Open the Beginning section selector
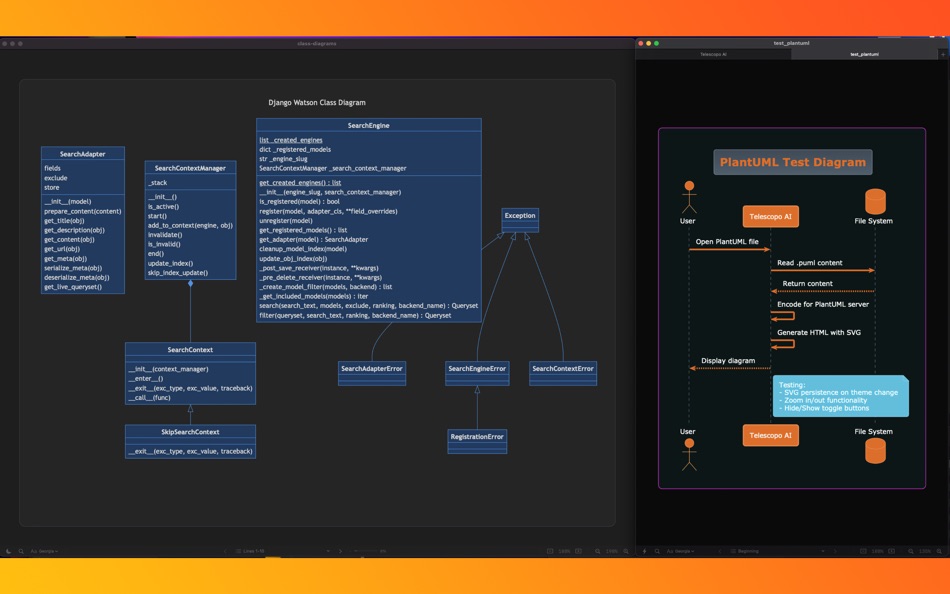This screenshot has height=594, width=950. [x=778, y=552]
